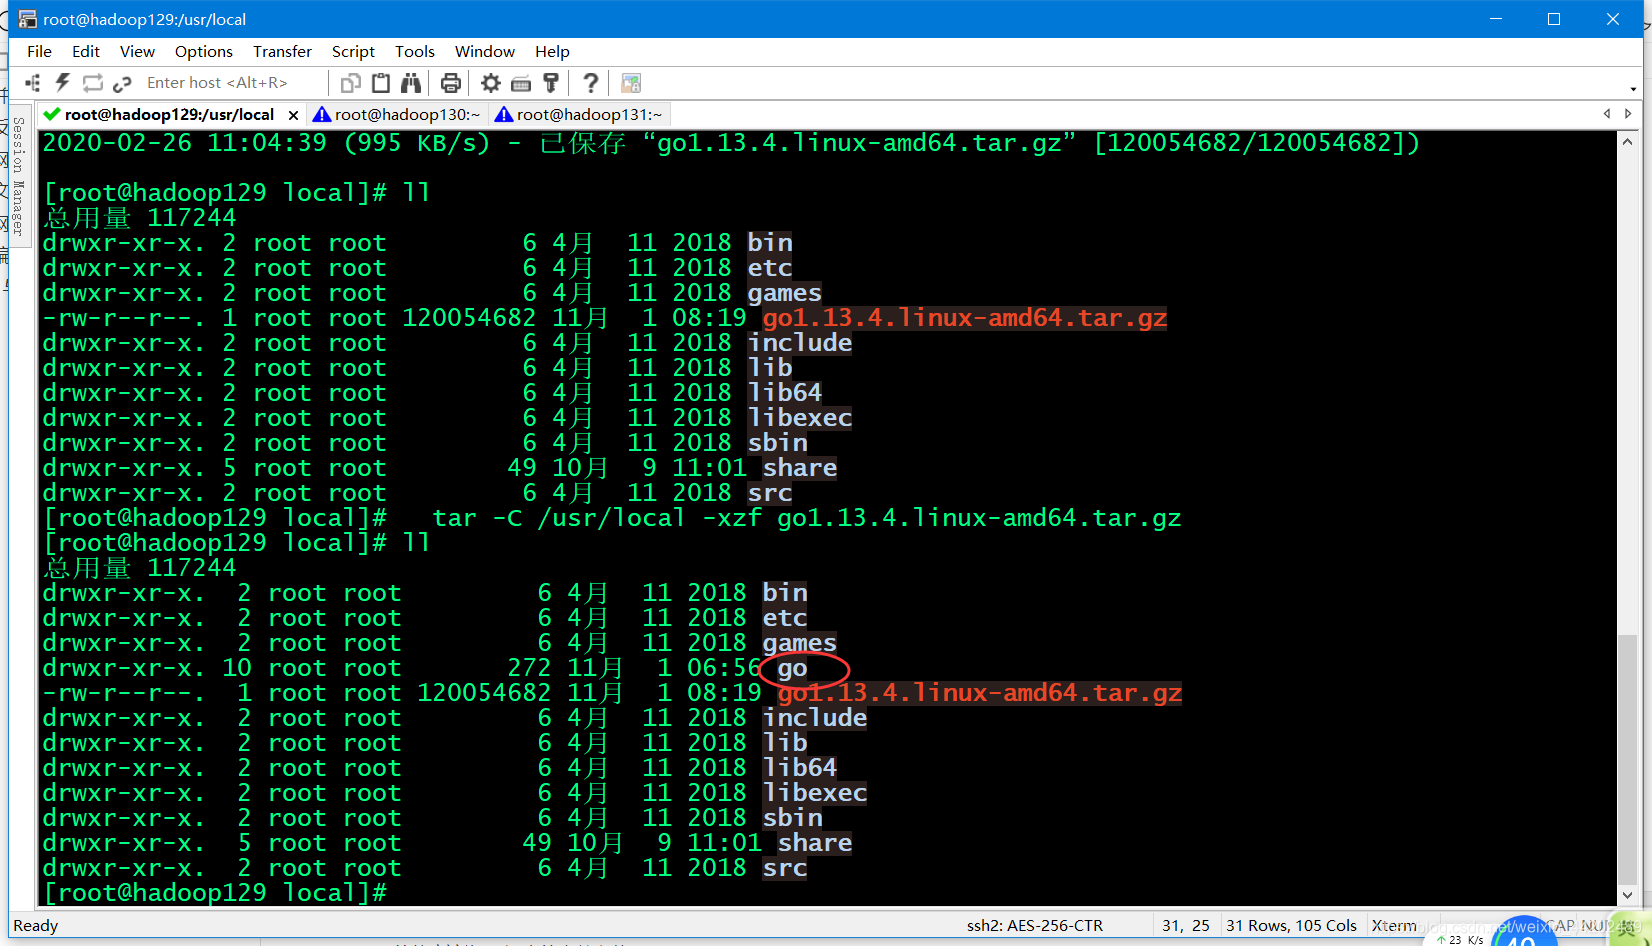Switch to the root@hadoop130 tab
This screenshot has width=1652, height=946.
[x=397, y=115]
